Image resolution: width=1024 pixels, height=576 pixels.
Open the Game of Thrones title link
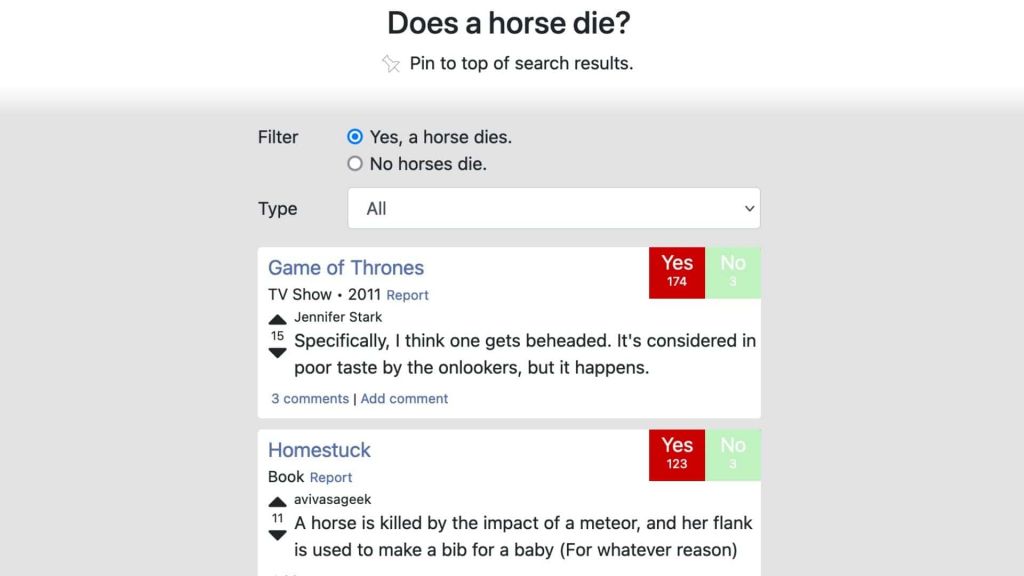point(345,268)
